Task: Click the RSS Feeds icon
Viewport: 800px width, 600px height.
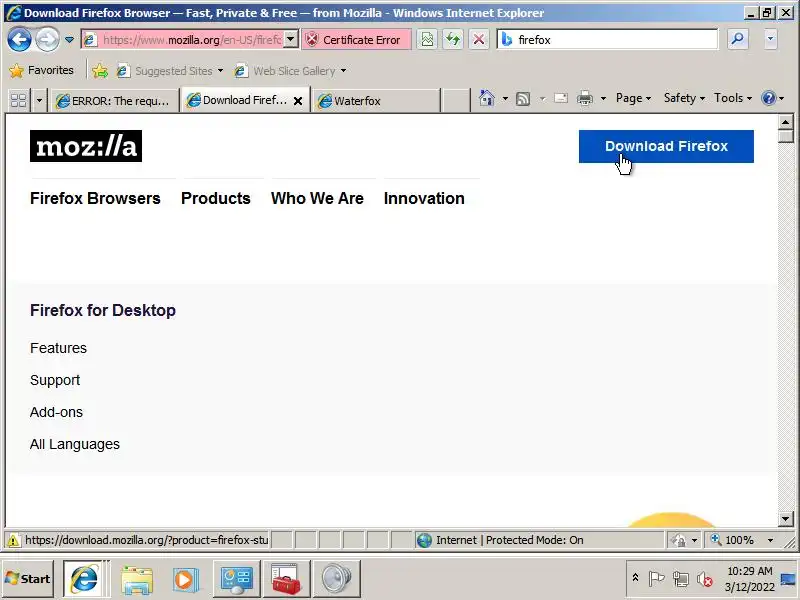Action: click(x=523, y=98)
